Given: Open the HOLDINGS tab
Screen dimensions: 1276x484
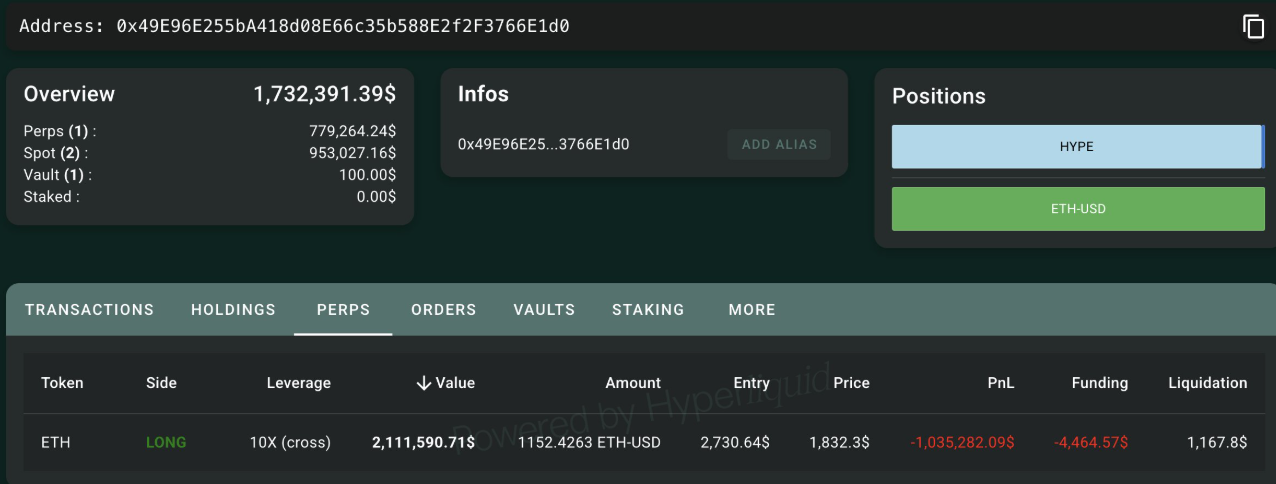Looking at the screenshot, I should 233,310.
